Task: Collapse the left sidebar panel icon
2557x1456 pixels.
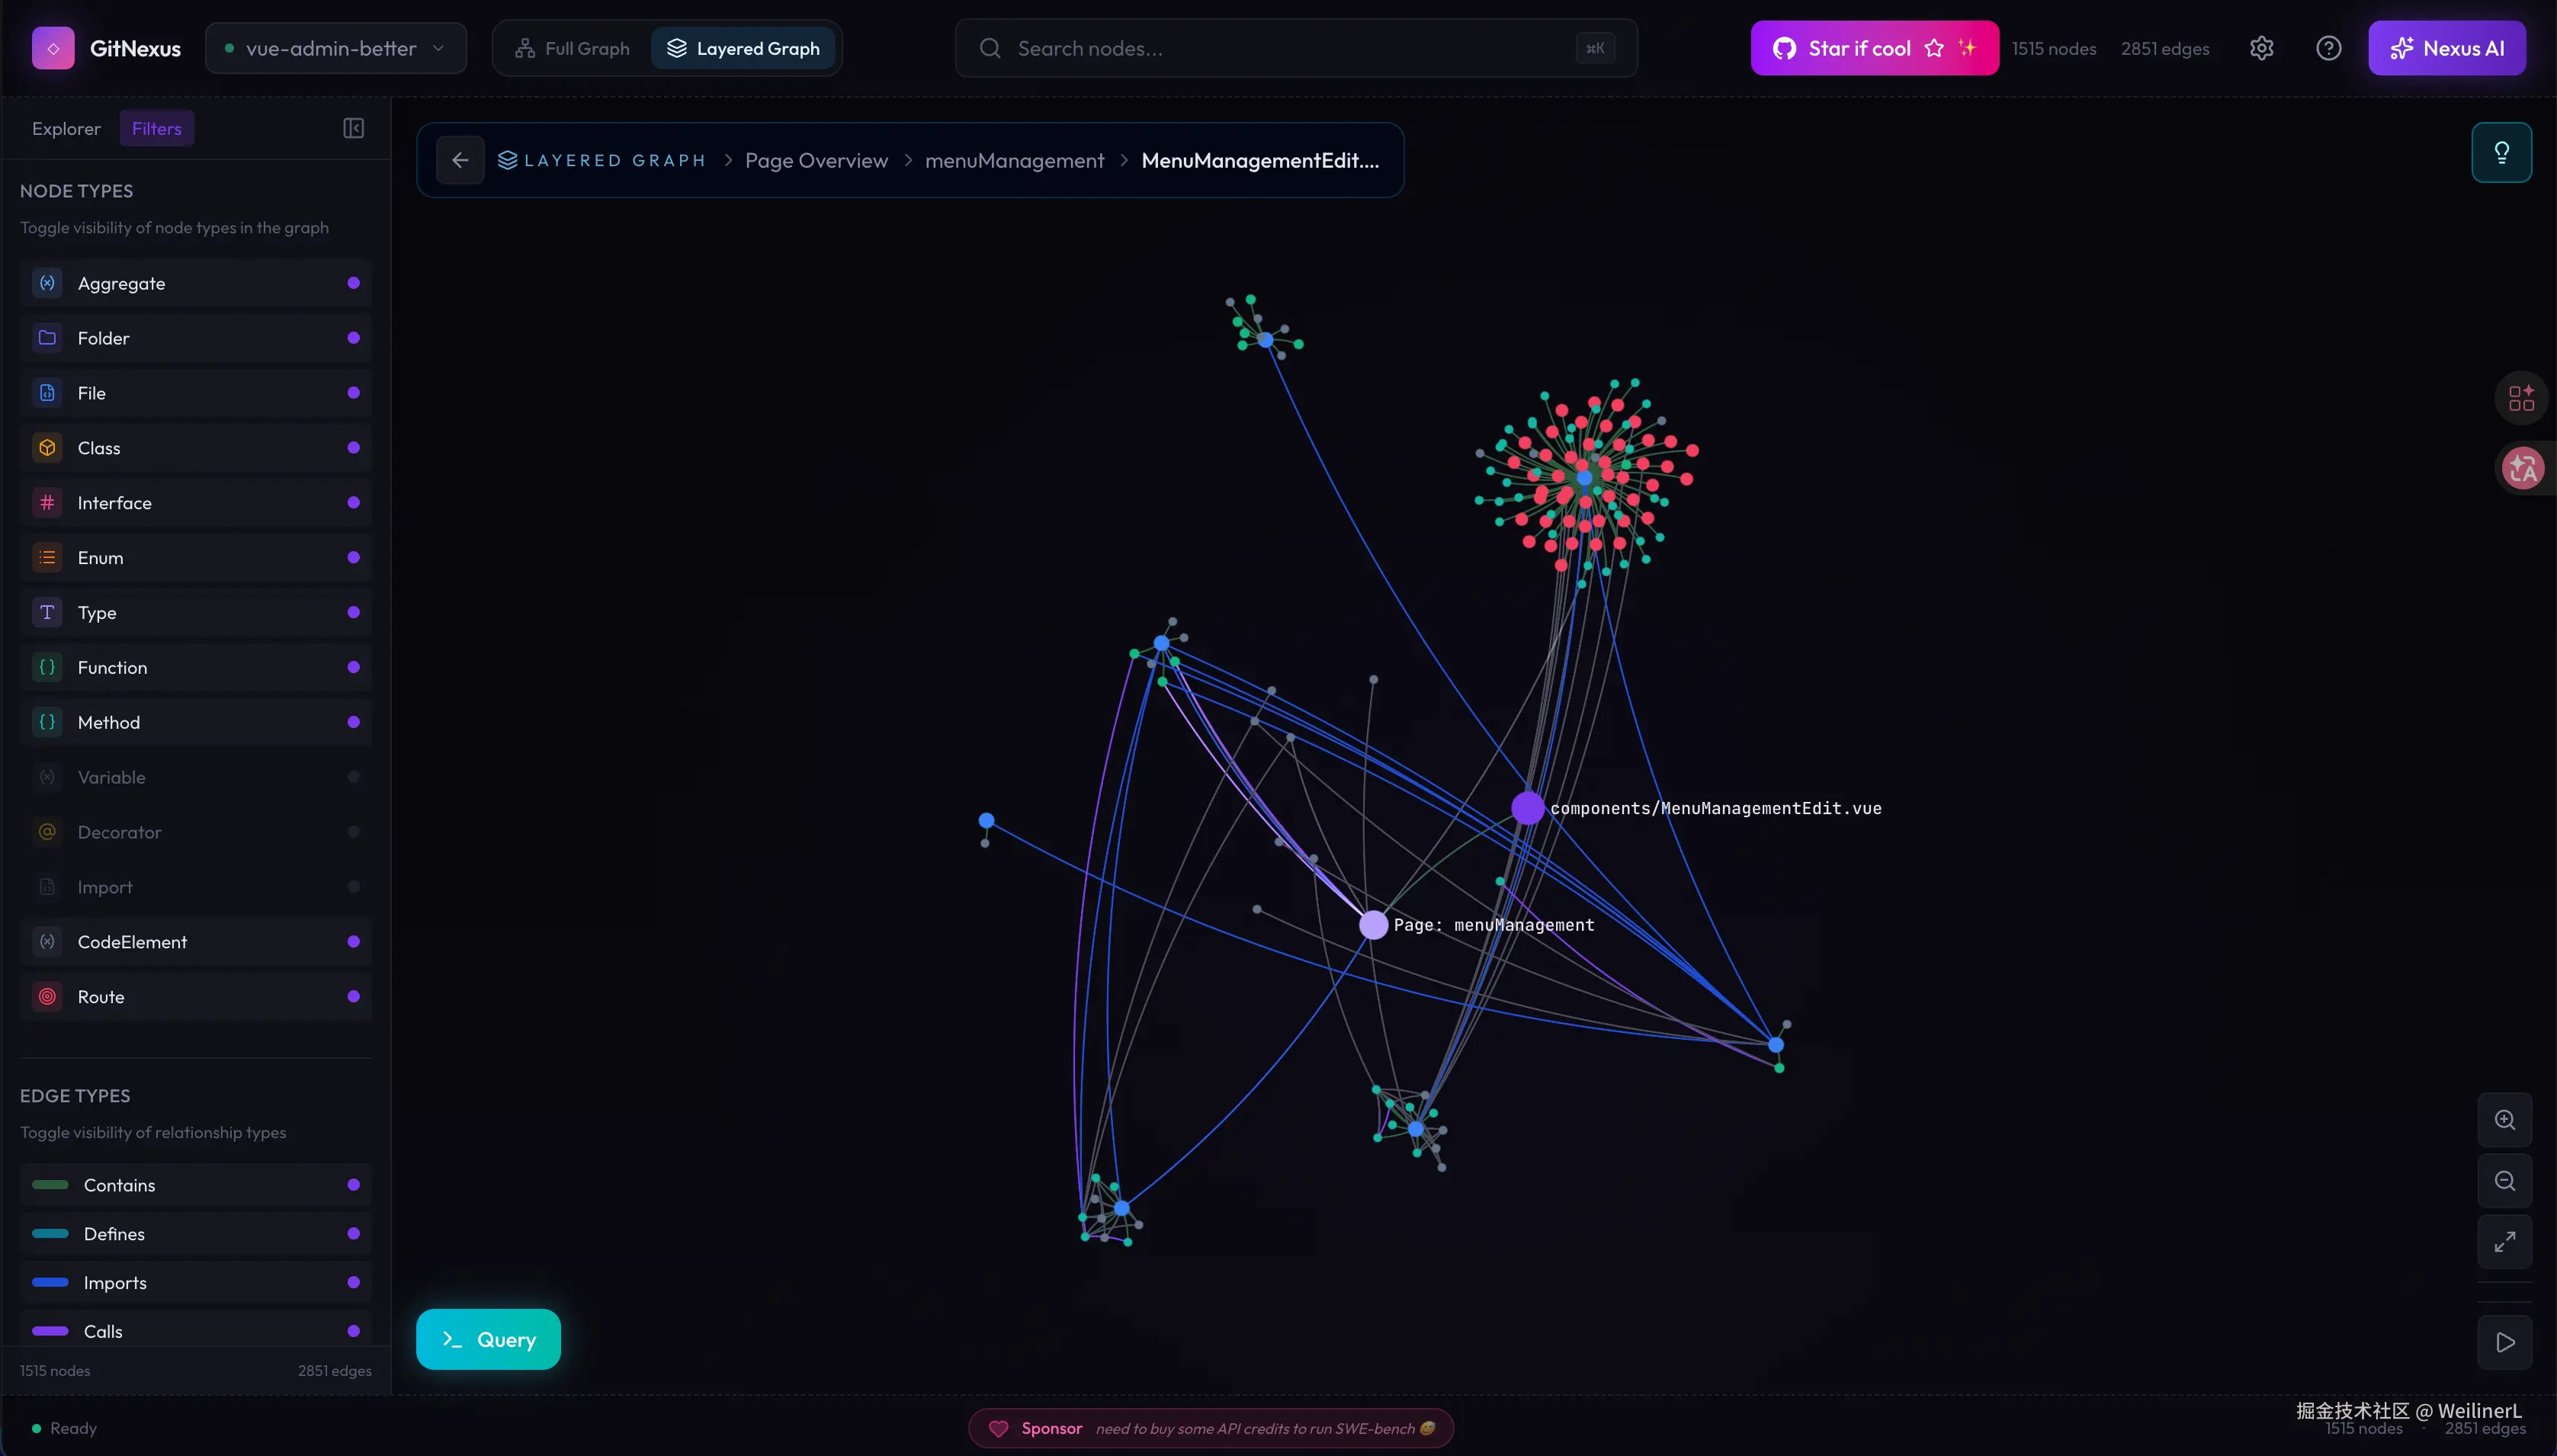Action: 354,128
